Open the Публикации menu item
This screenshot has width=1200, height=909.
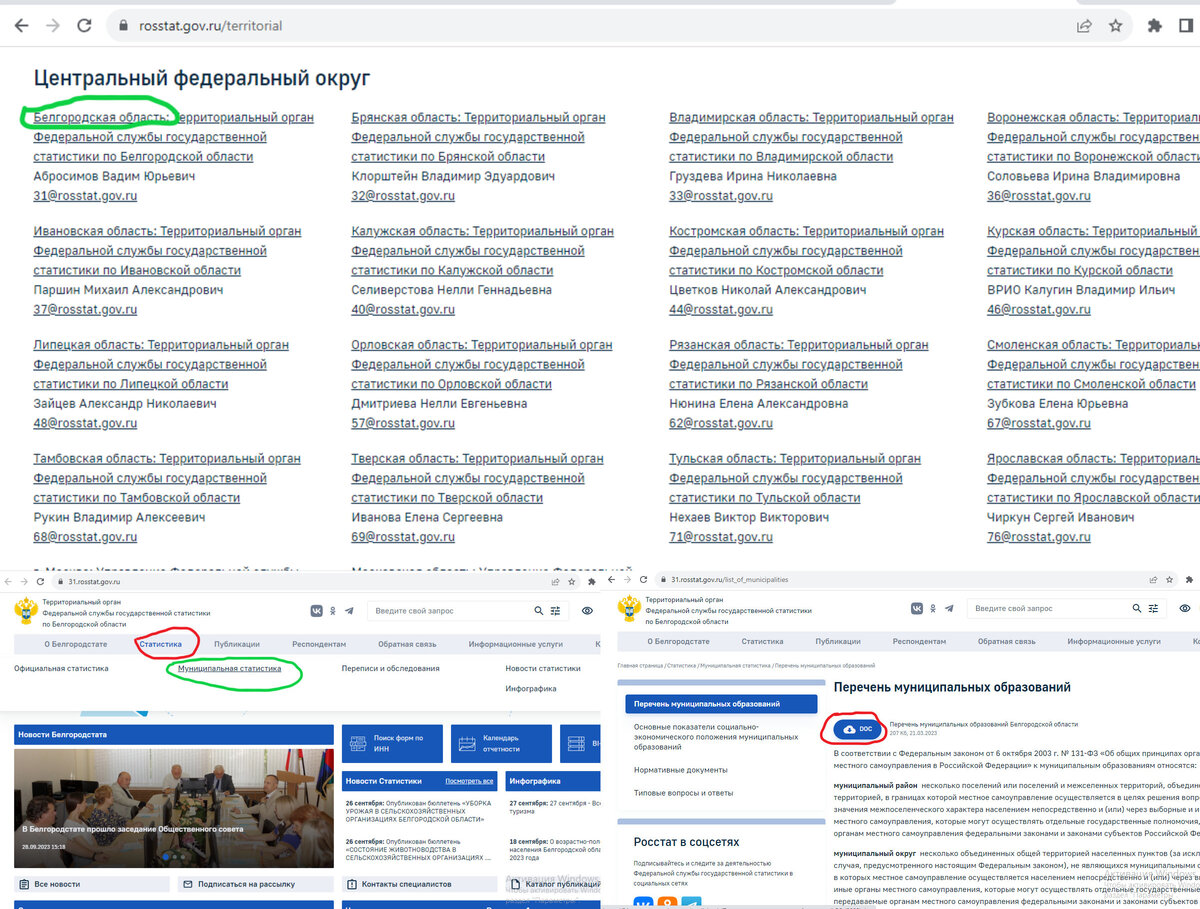click(237, 644)
